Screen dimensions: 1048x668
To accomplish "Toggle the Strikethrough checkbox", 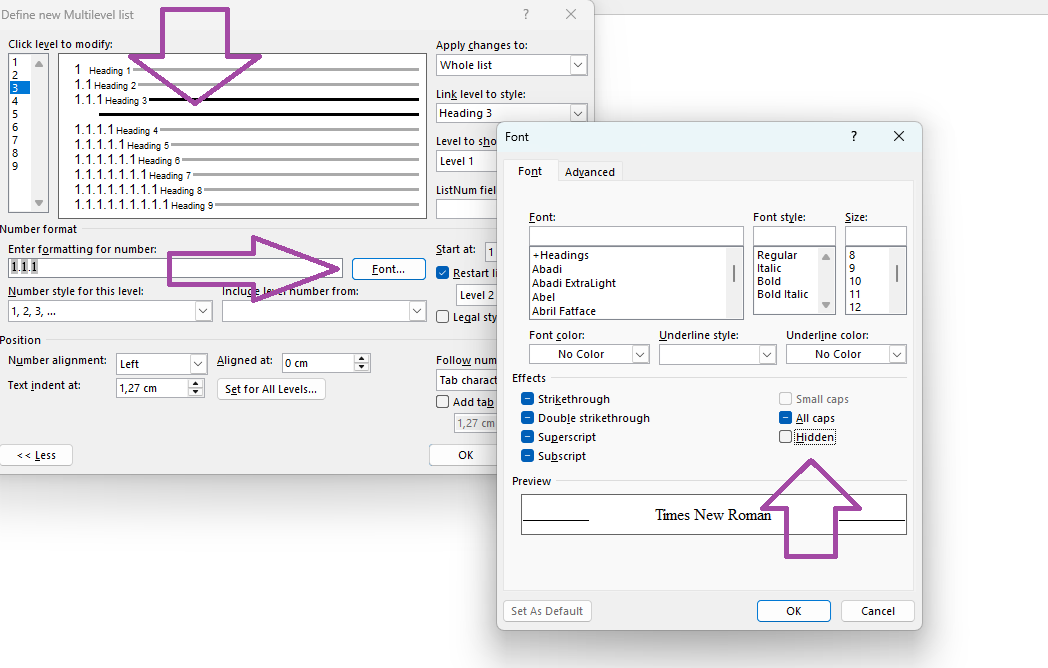I will pos(527,399).
